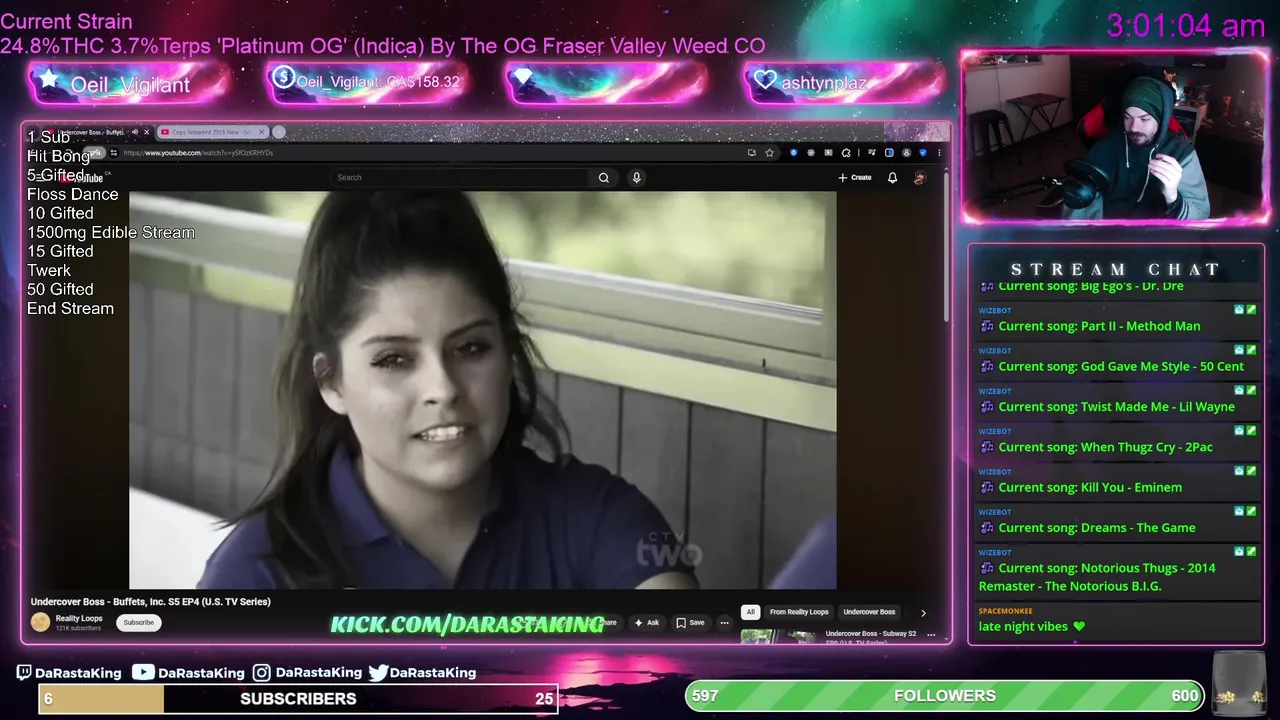Screen dimensions: 1280x720
Task: Click the Instagram DaRastaKing handle
Action: pos(307,673)
